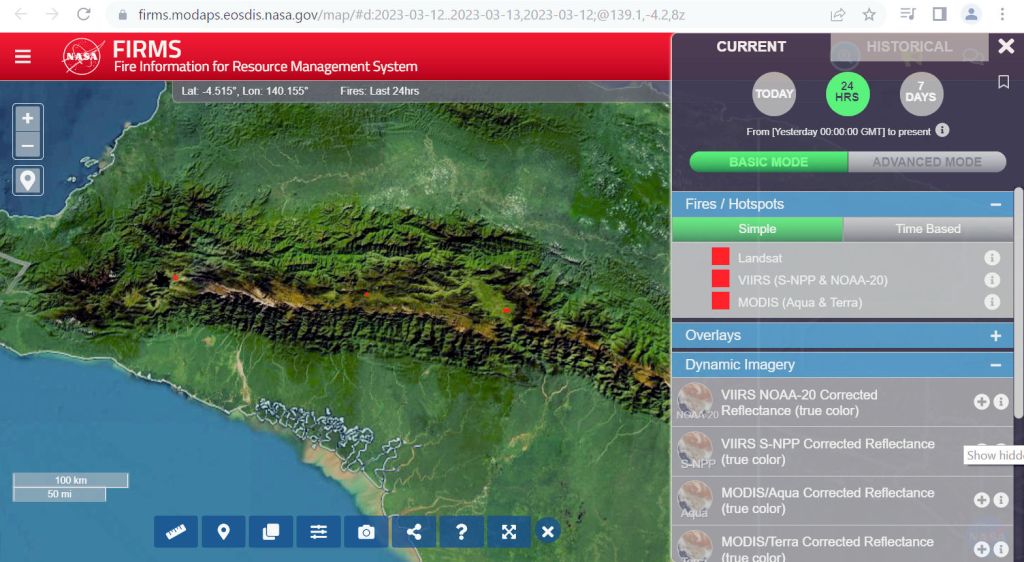The height and width of the screenshot is (562, 1024).
Task: Expand the Overlays section
Action: point(995,336)
